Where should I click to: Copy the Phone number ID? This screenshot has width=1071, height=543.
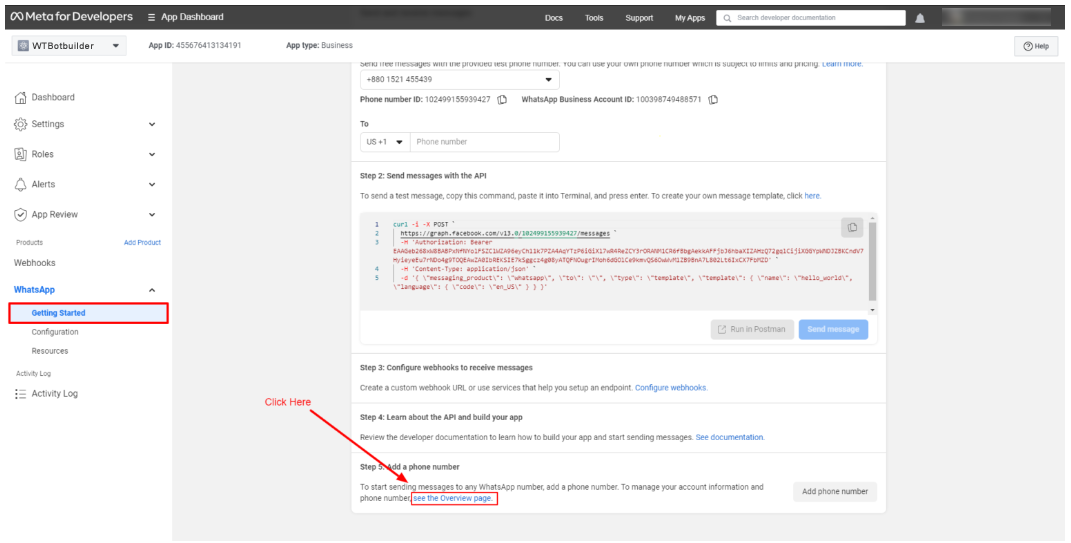click(x=503, y=100)
